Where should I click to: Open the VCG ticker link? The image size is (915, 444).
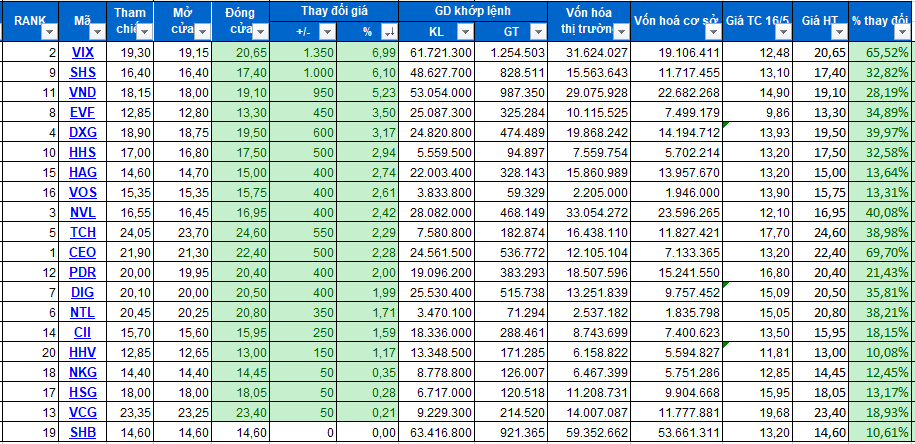point(83,412)
